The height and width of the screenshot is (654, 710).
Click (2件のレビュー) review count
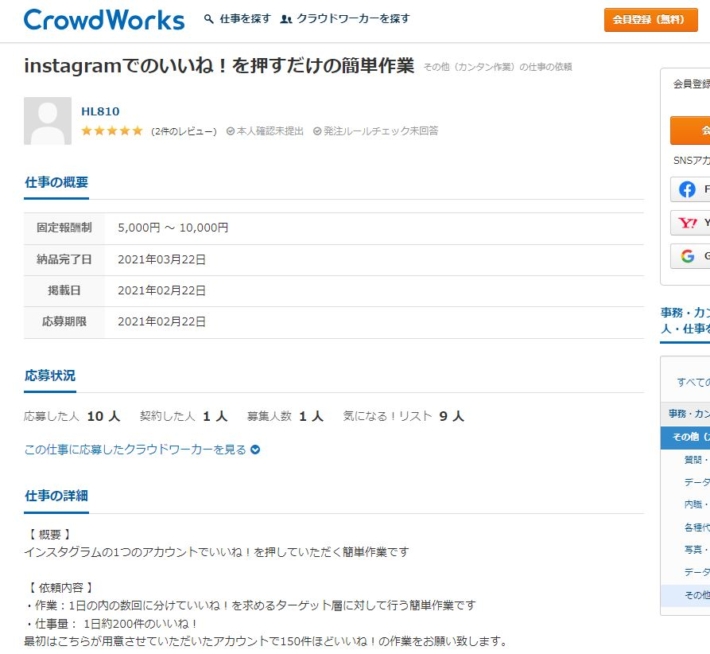[x=184, y=131]
